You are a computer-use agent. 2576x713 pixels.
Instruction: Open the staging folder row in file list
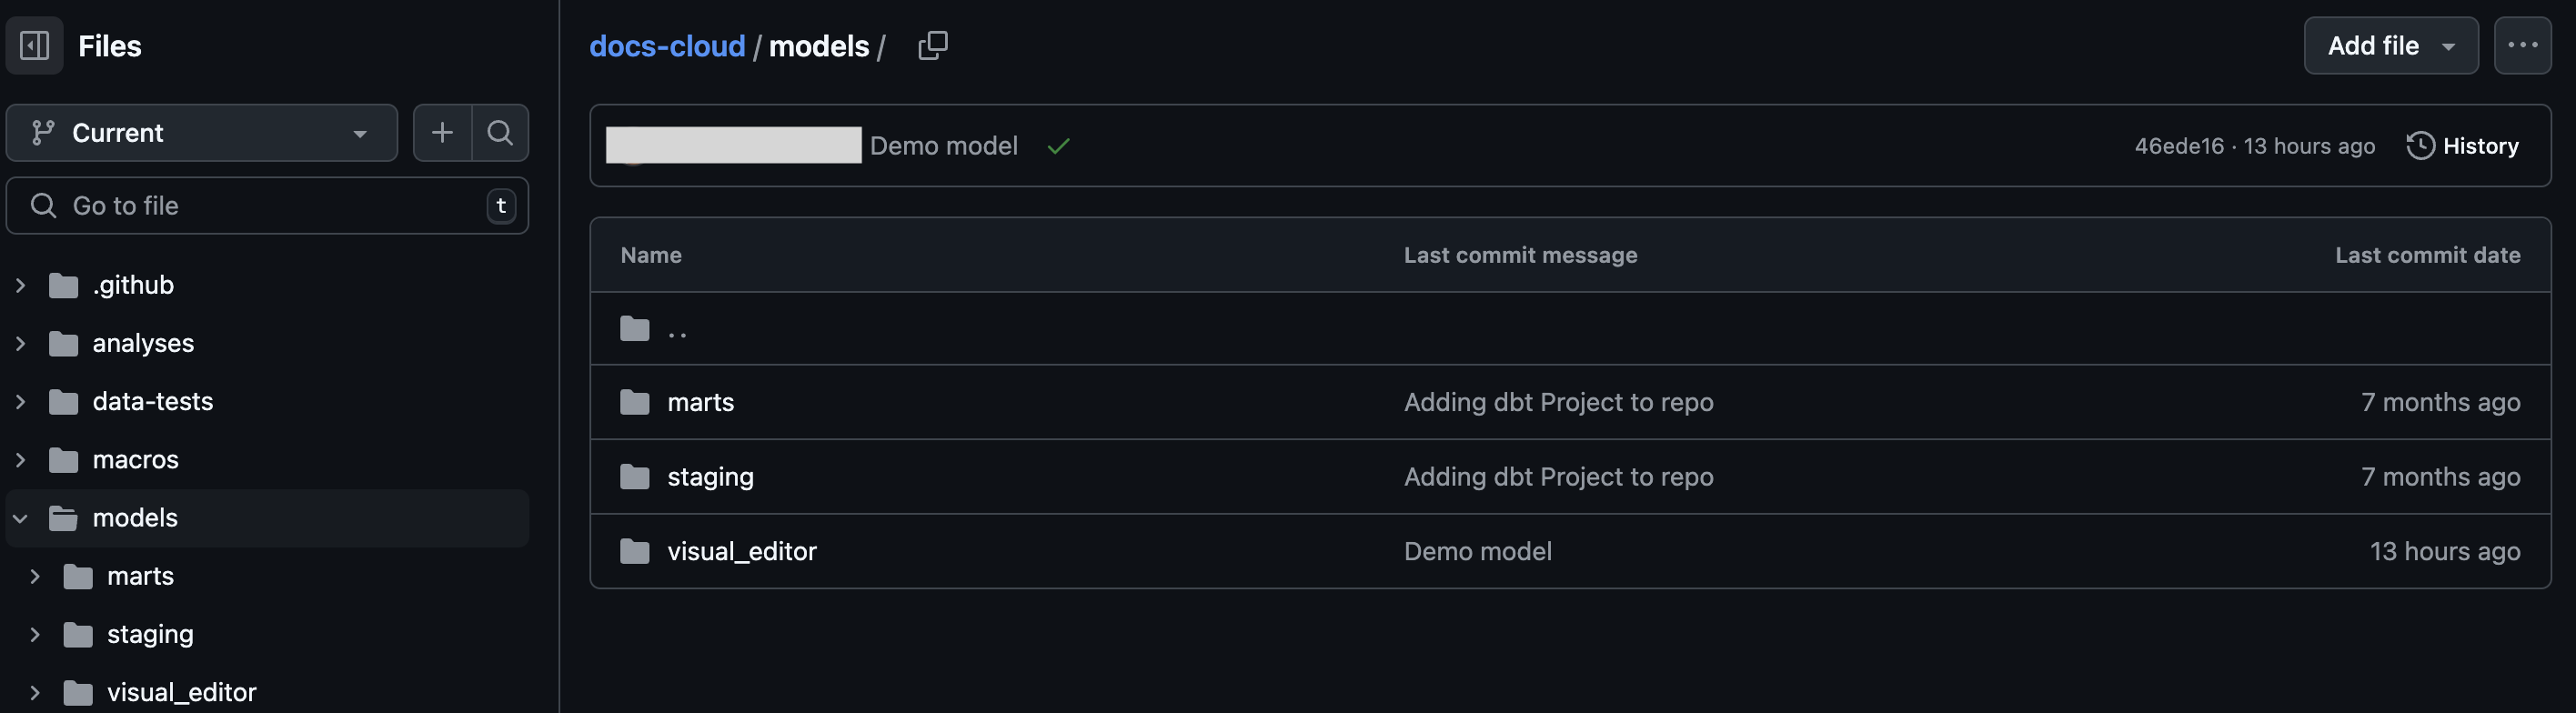(x=710, y=476)
